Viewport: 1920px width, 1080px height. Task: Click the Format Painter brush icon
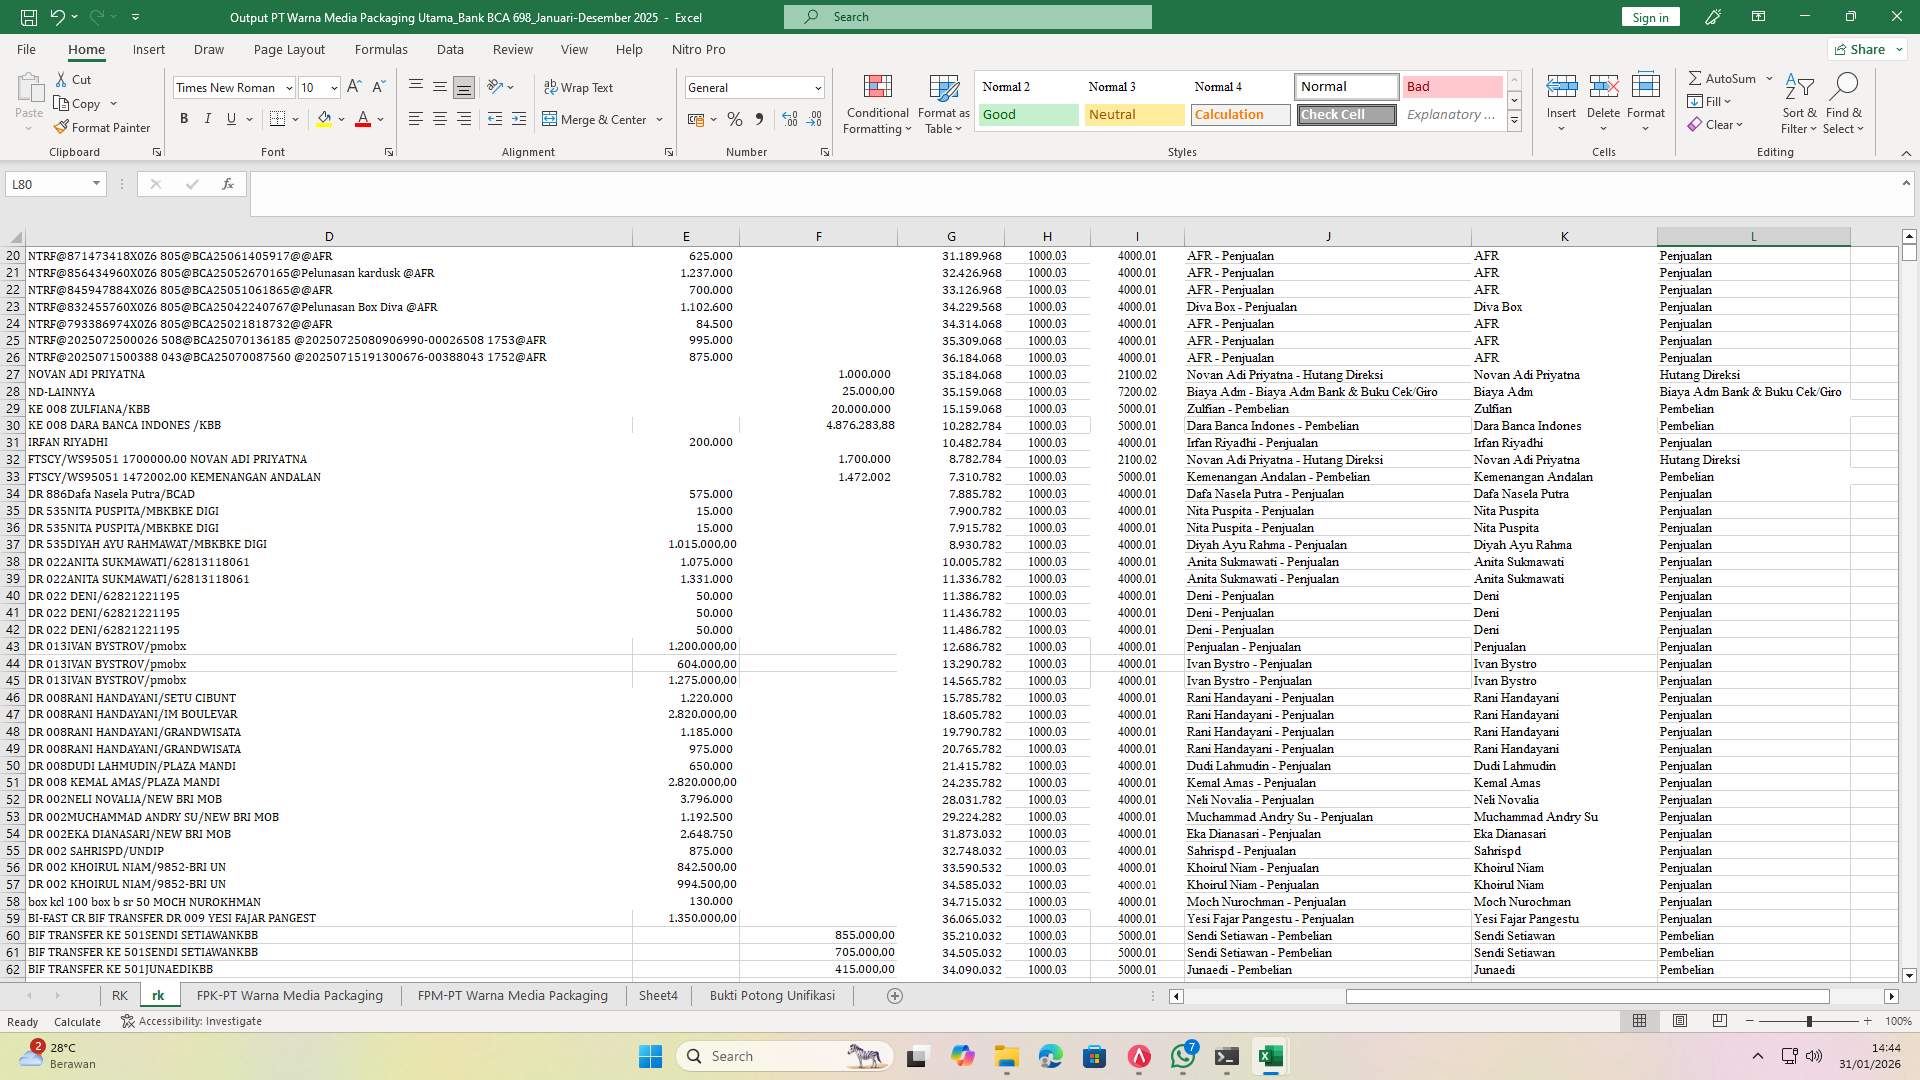(62, 127)
